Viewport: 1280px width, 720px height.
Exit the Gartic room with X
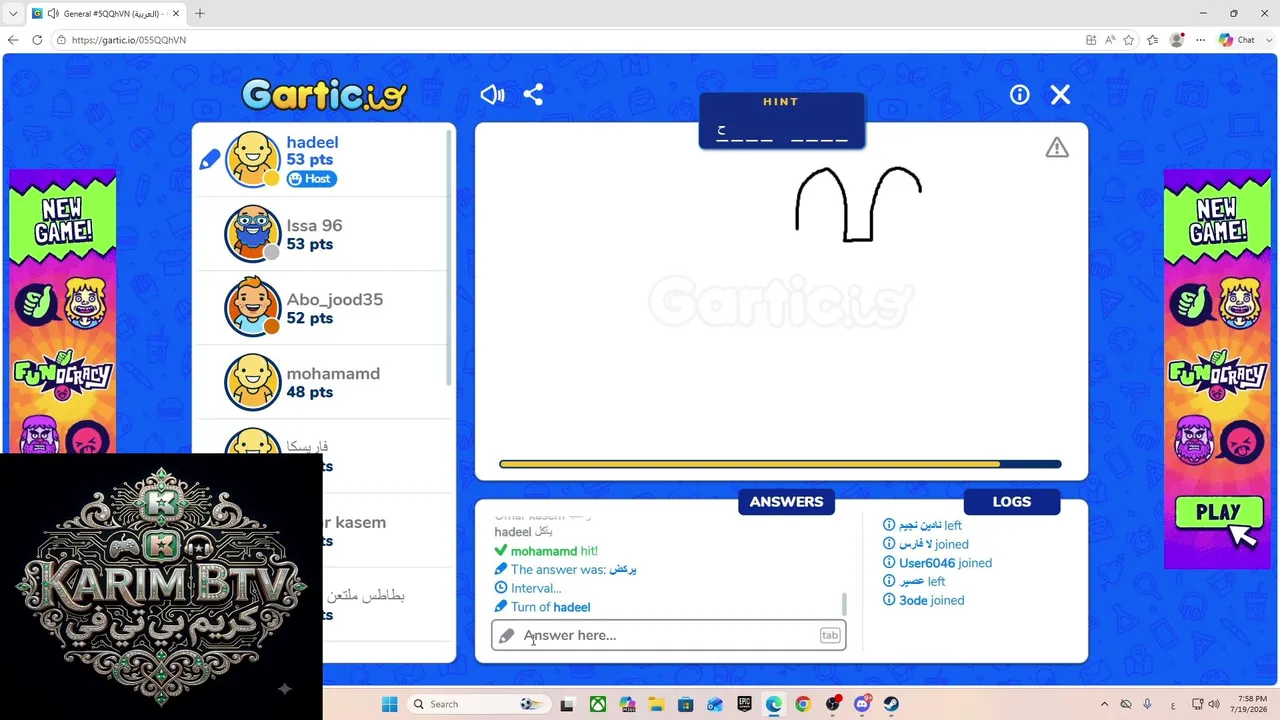coord(1060,95)
